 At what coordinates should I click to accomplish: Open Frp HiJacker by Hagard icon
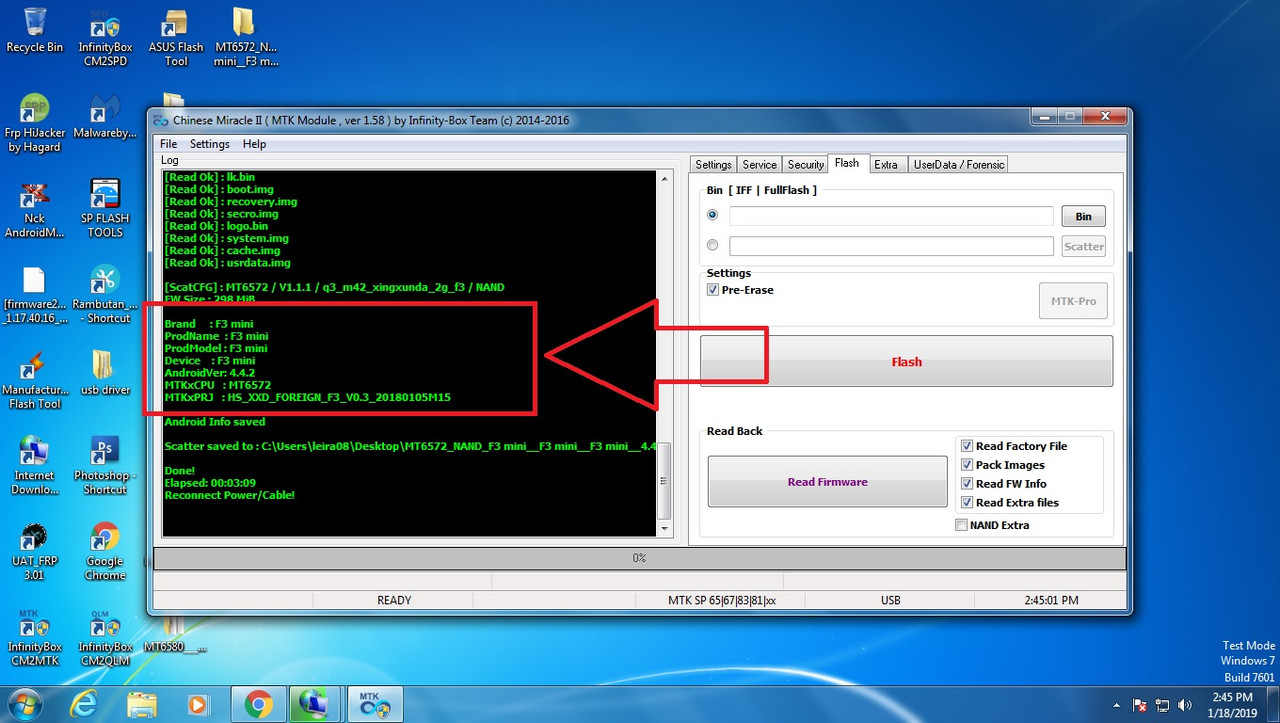tap(35, 124)
